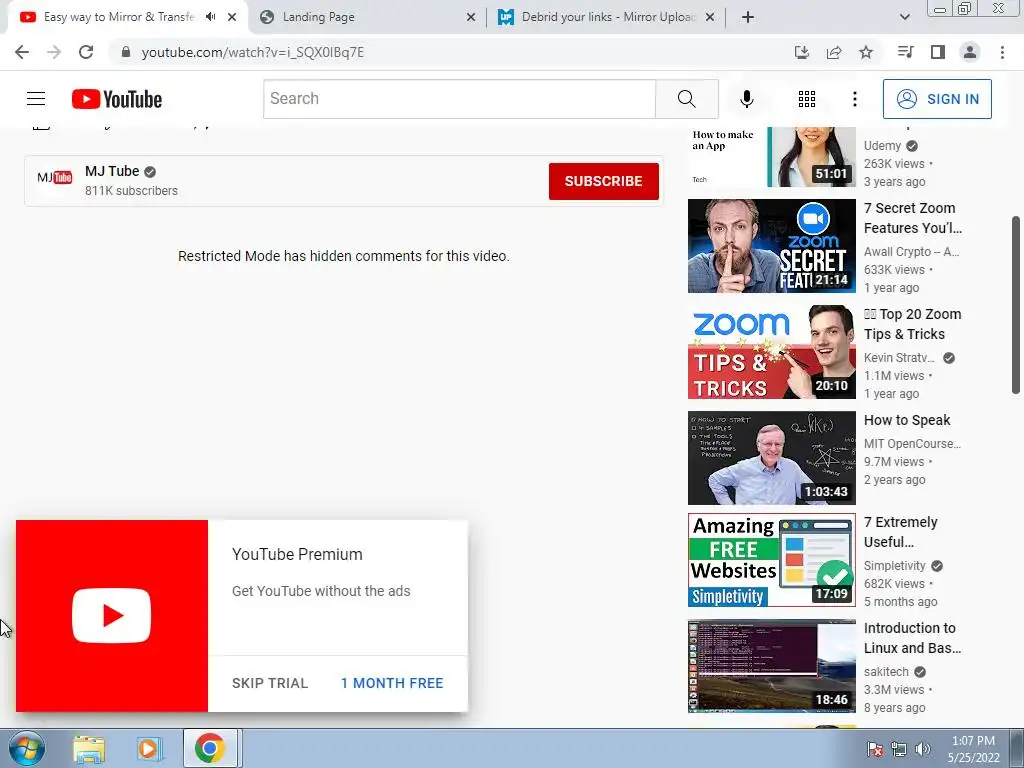
Task: Toggle Chrome side panel icon
Action: (938, 52)
